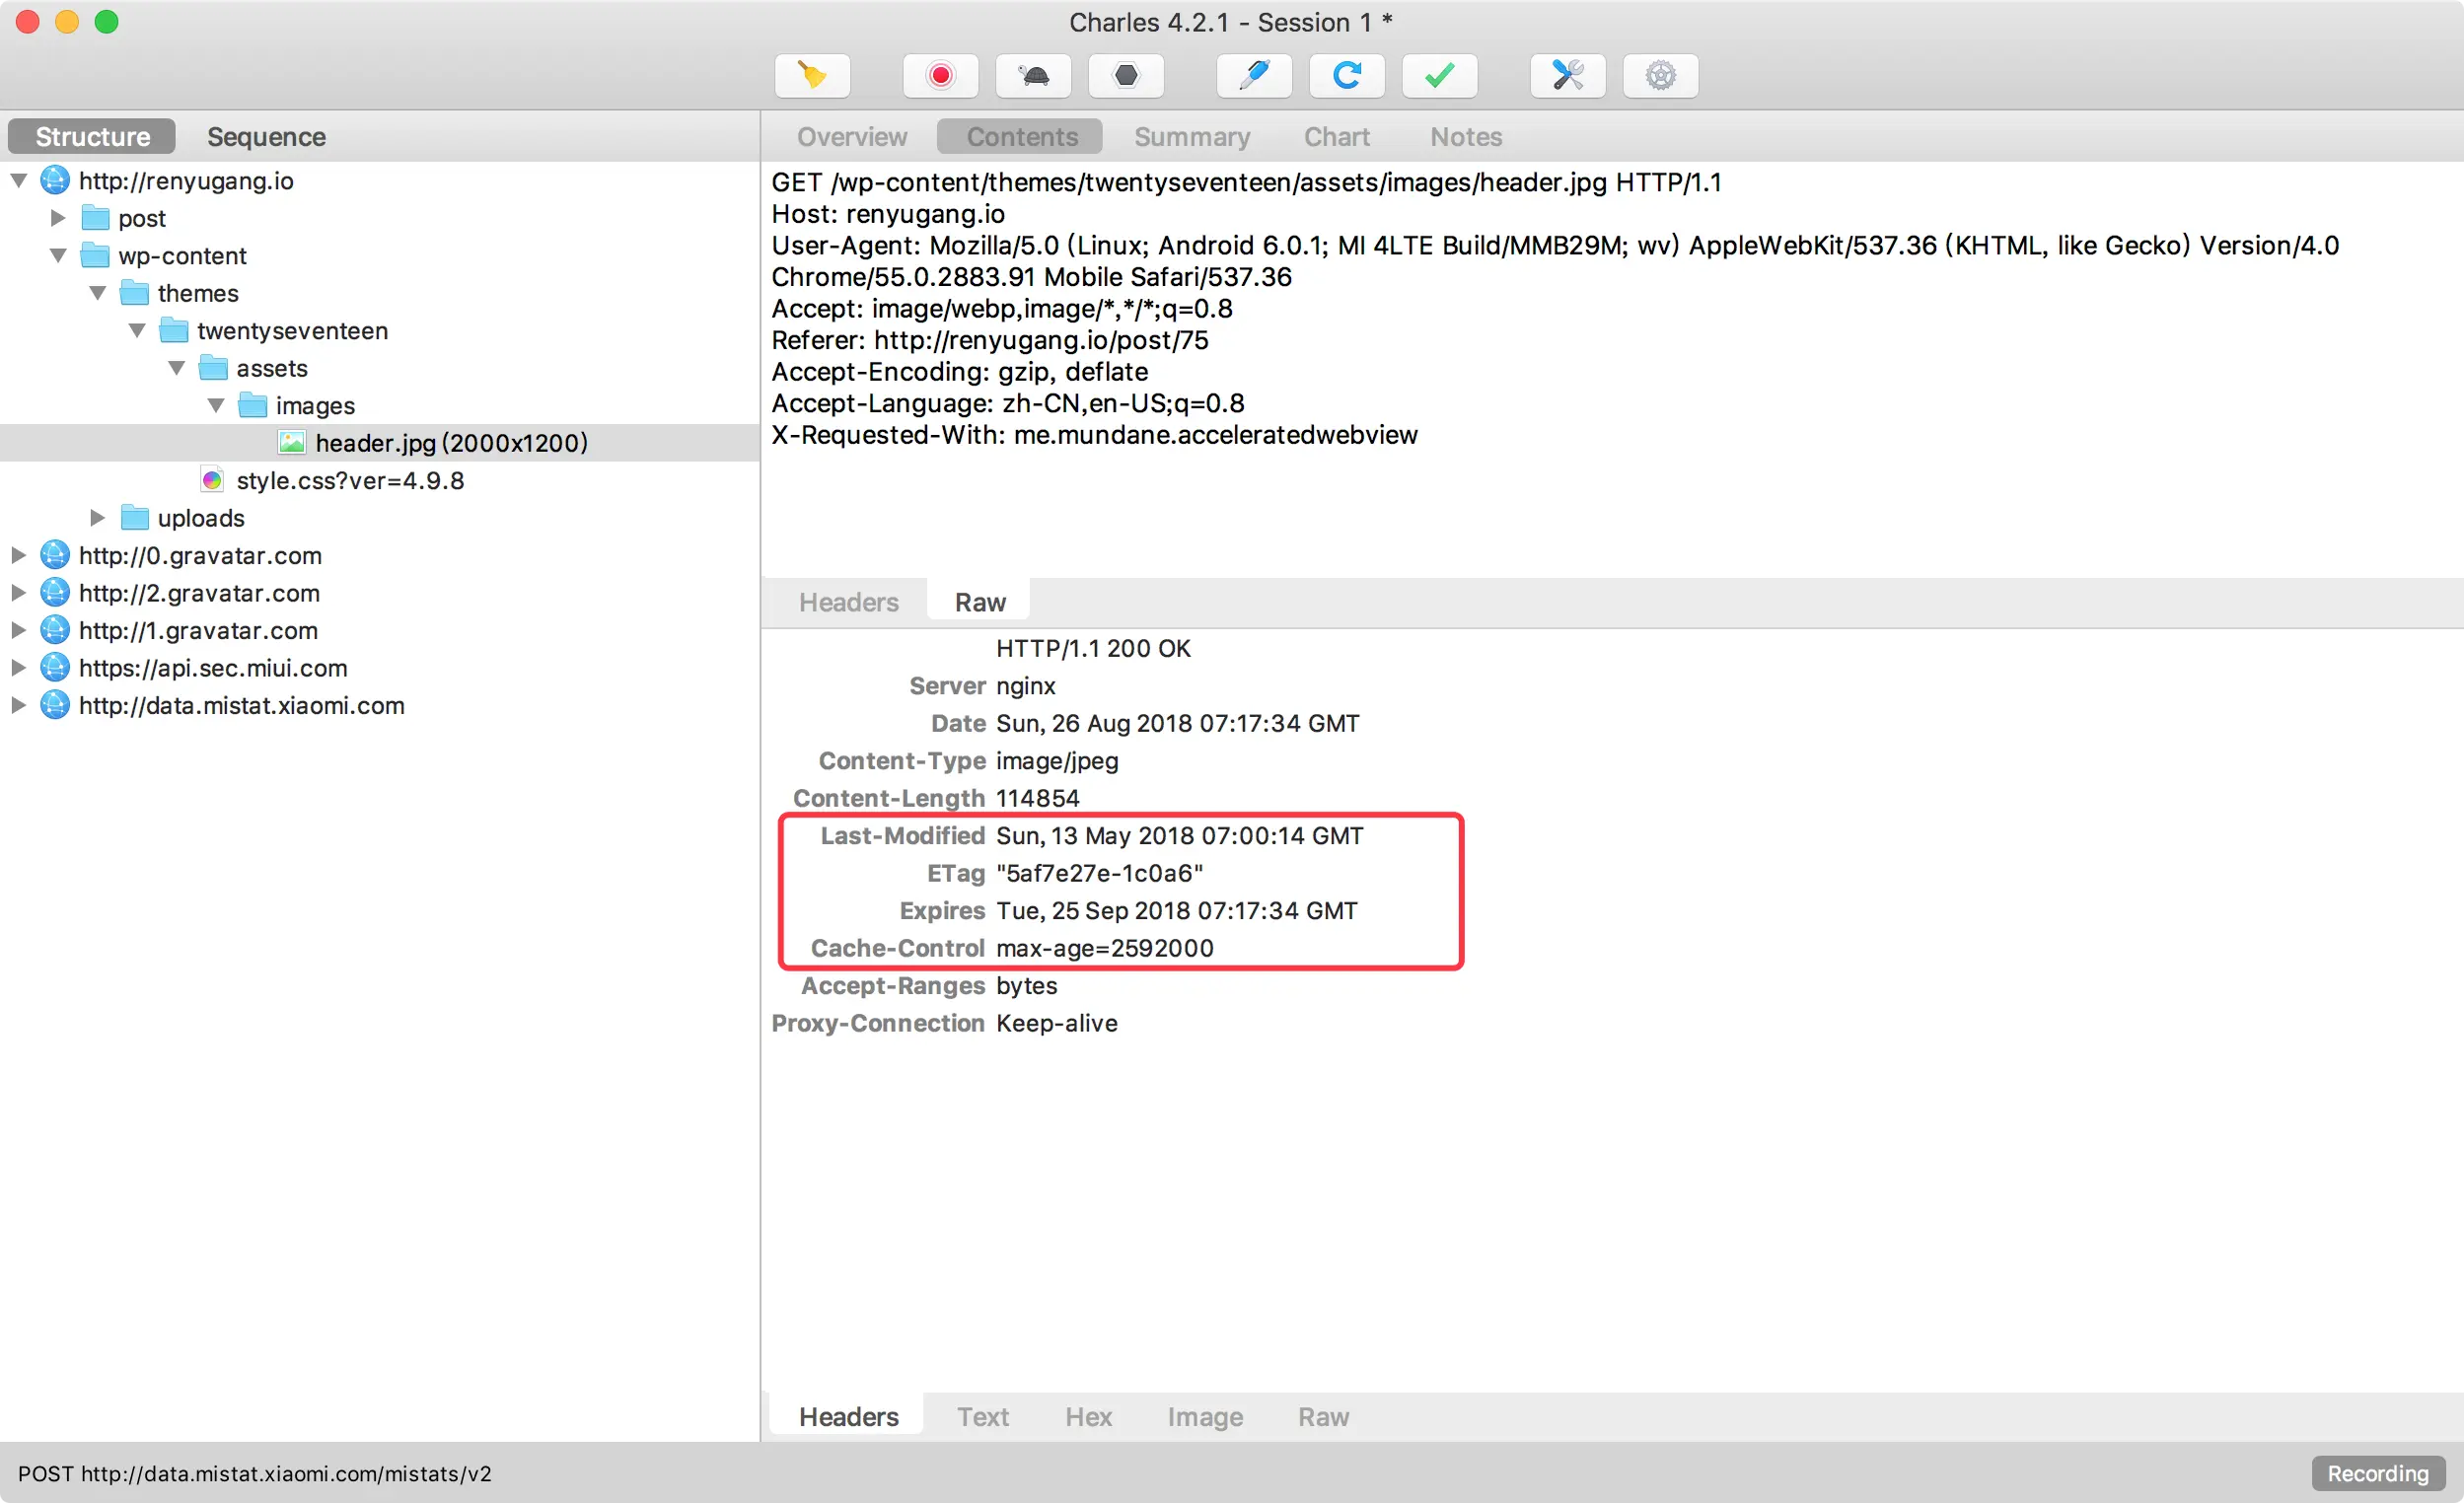Open the Overview tab

tap(852, 137)
